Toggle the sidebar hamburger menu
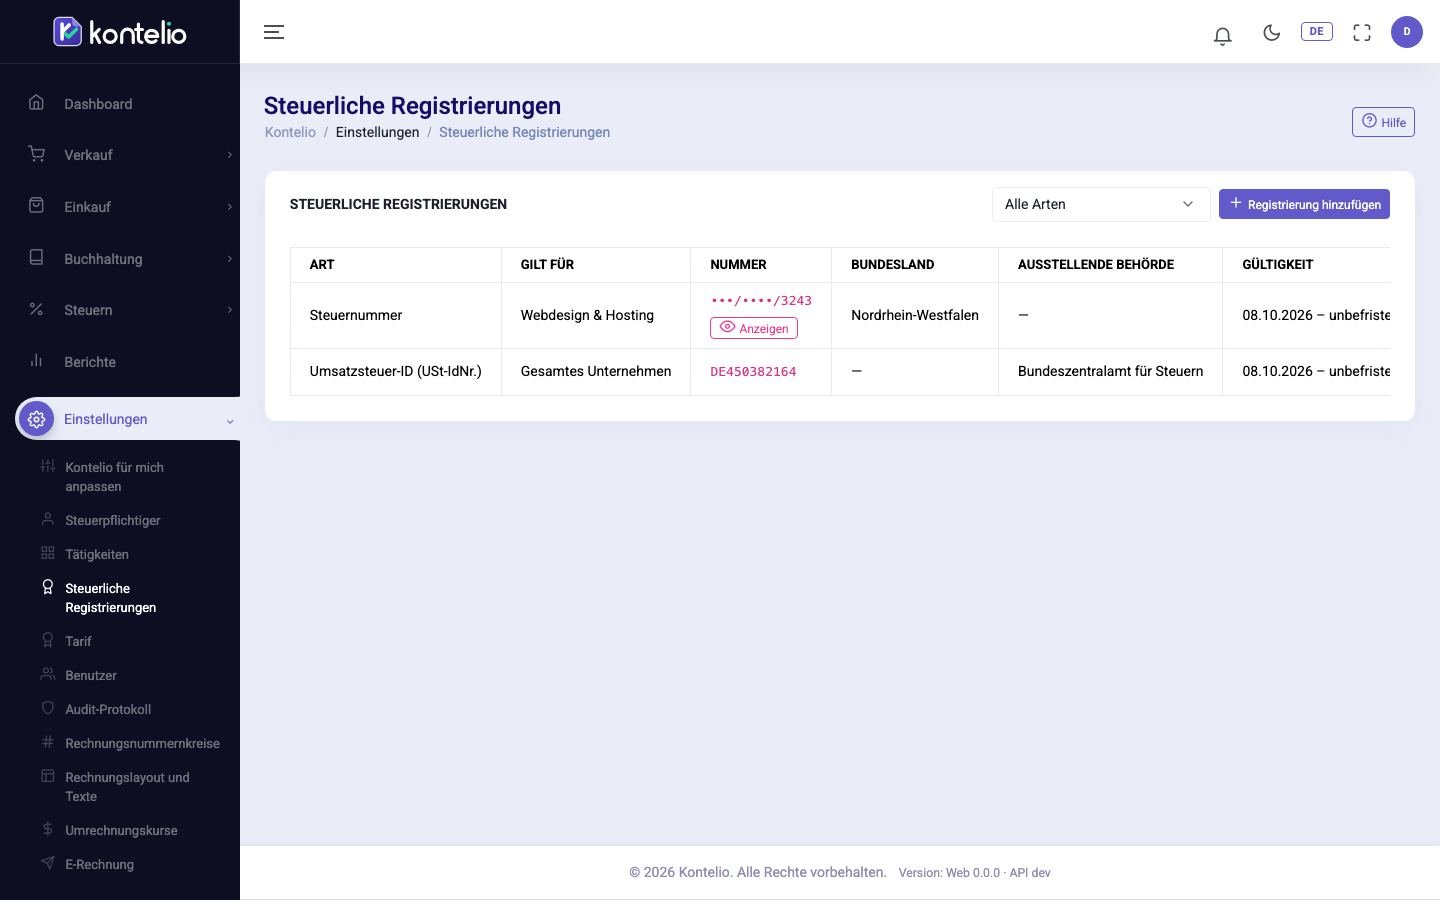1440x900 pixels. tap(274, 32)
